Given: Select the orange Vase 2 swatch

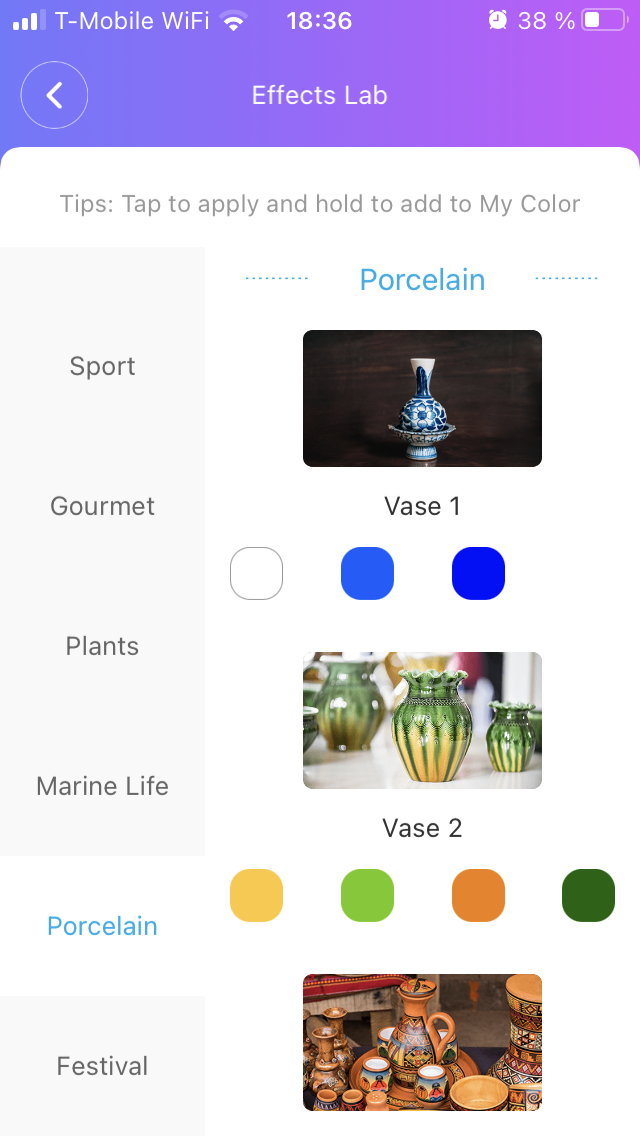Looking at the screenshot, I should [x=478, y=895].
